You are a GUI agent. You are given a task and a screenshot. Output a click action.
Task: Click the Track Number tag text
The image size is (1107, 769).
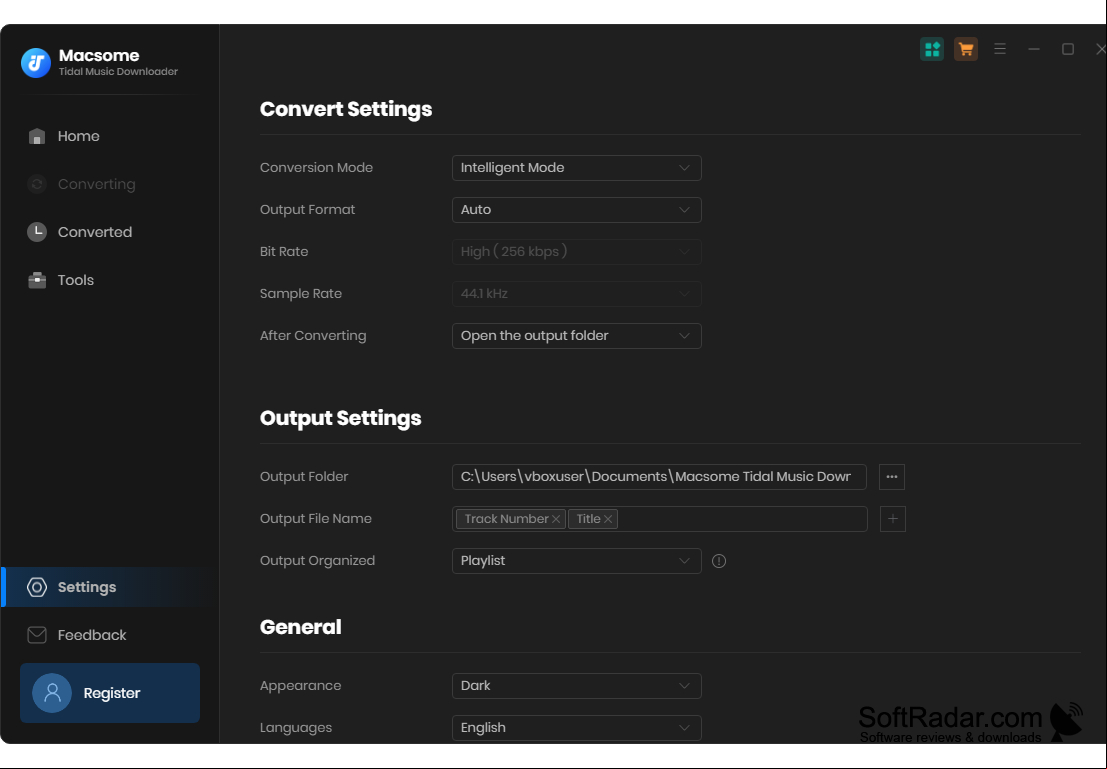coord(506,519)
